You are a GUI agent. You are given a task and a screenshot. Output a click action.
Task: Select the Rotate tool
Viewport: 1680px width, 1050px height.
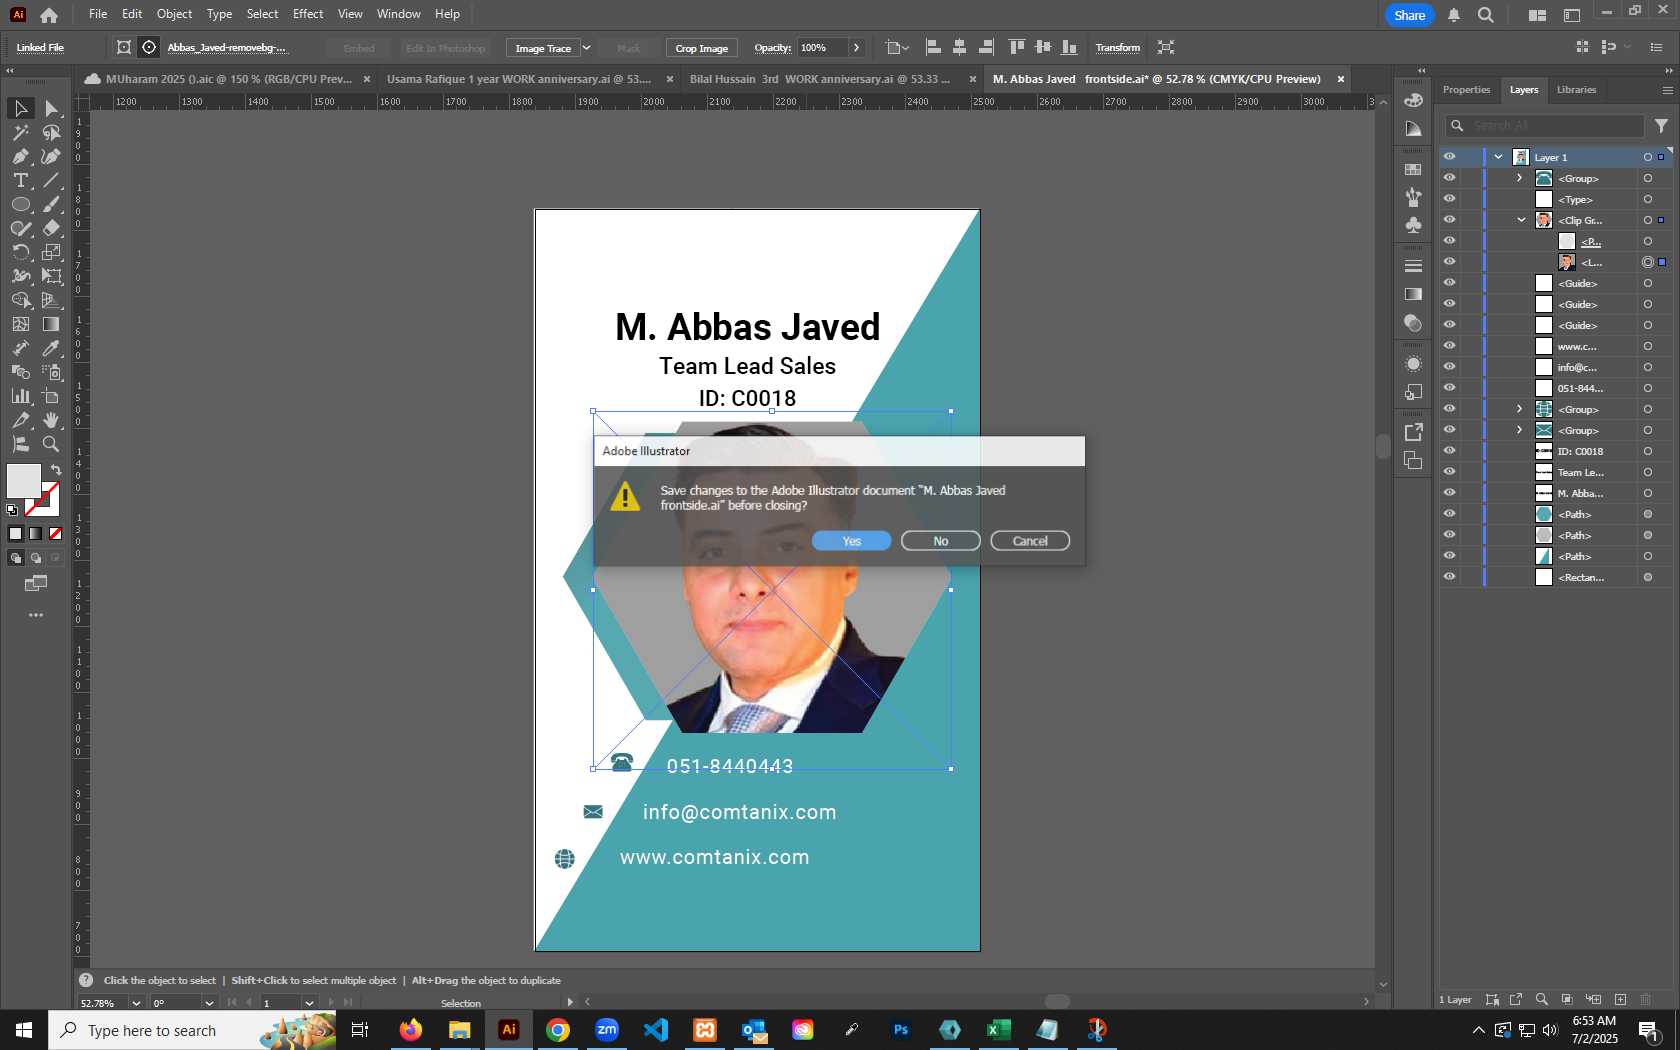pos(20,252)
